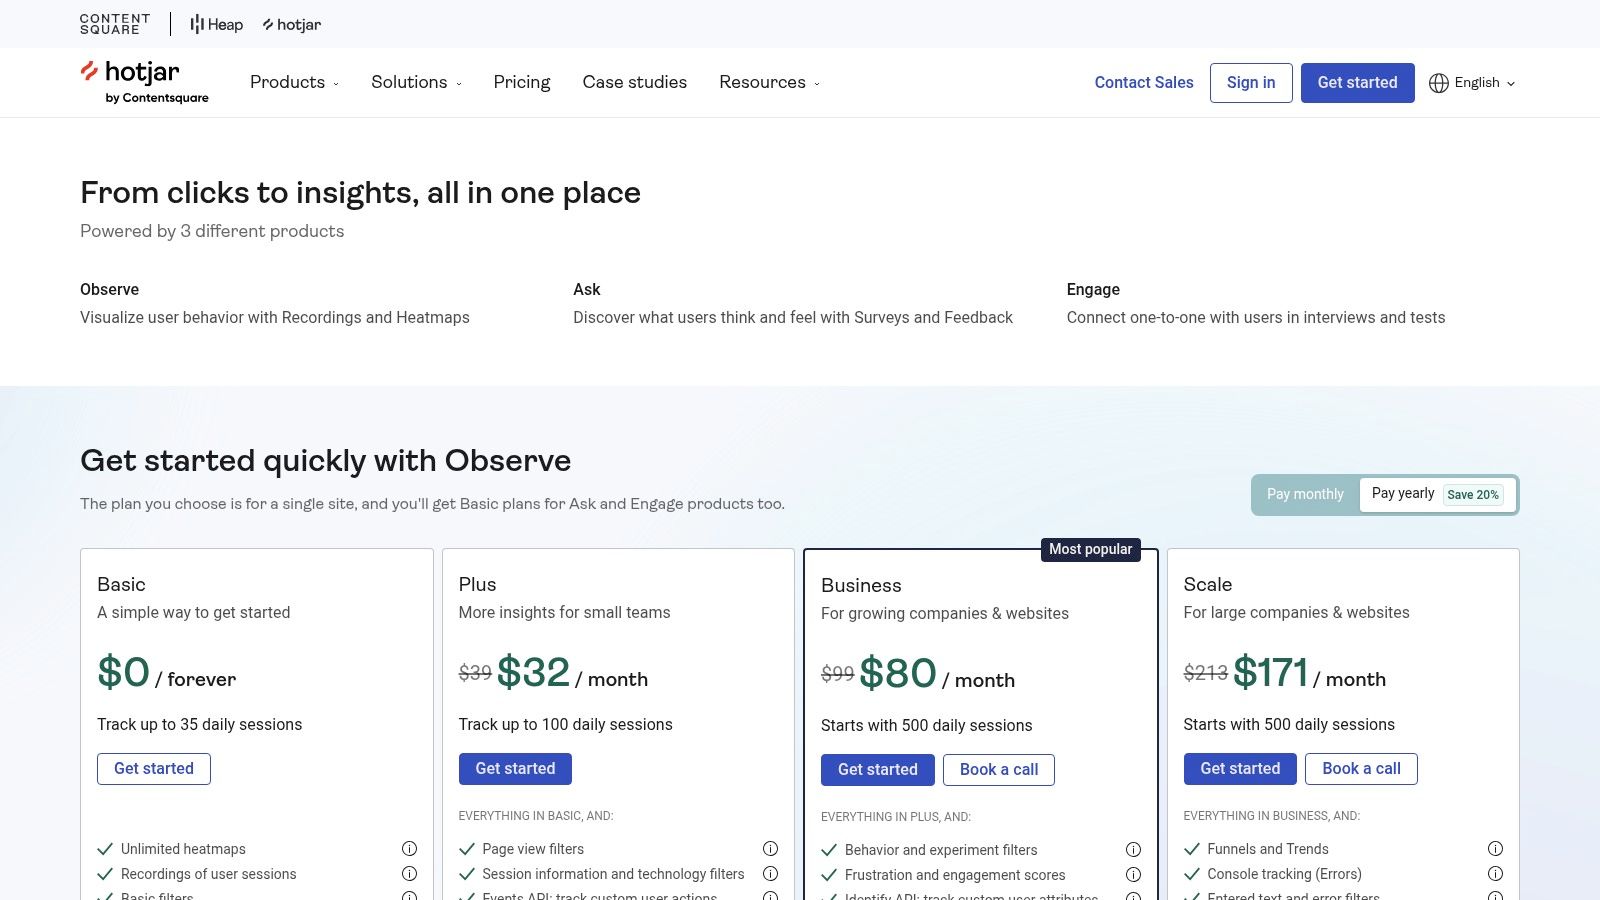
Task: Show info for Page view filters
Action: [770, 849]
